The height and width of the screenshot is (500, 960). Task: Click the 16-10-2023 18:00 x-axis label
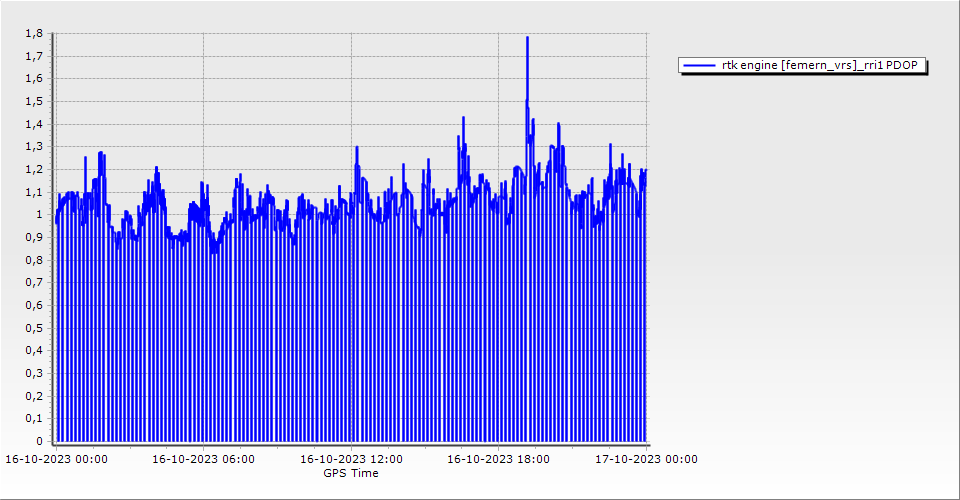498,460
